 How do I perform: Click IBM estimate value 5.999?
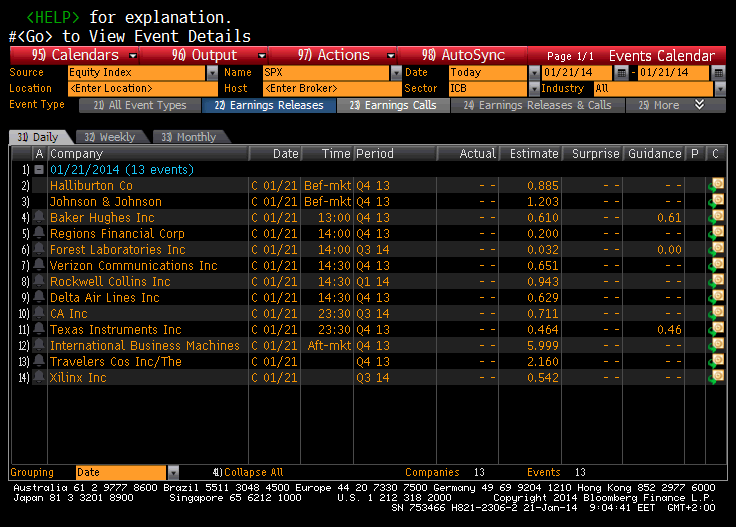pos(543,345)
